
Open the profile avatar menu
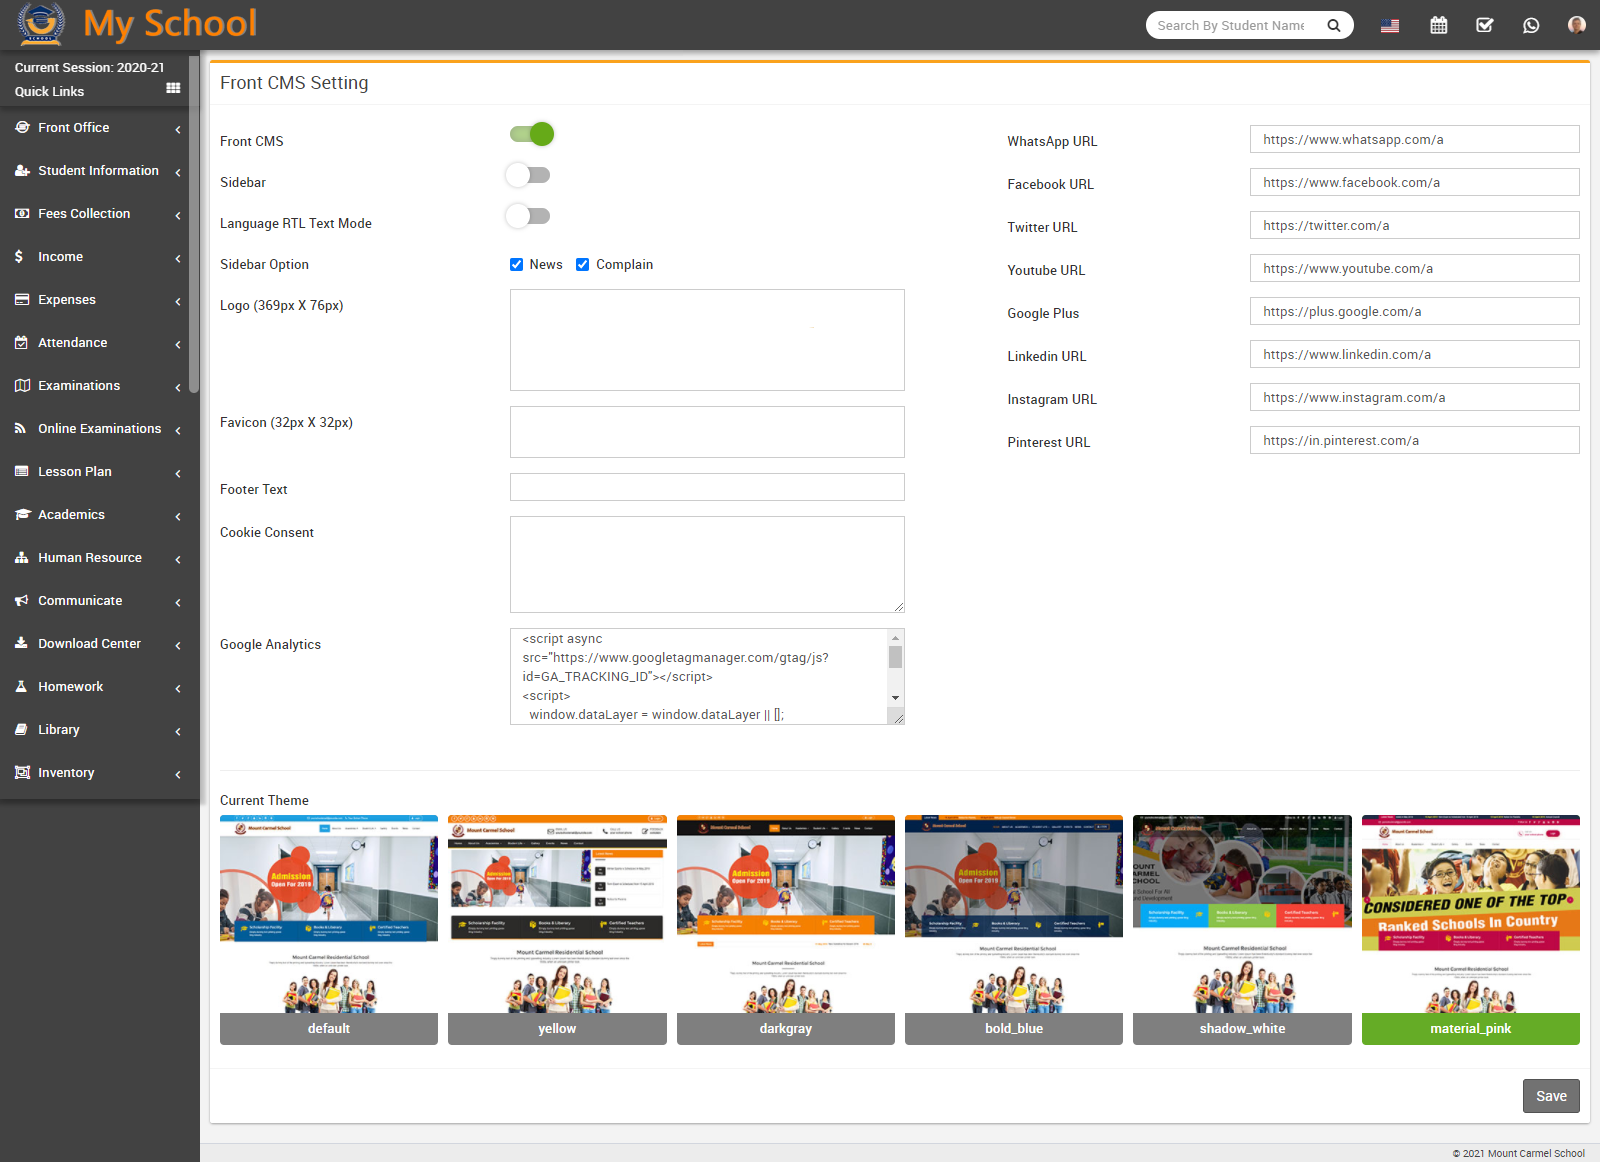1575,24
